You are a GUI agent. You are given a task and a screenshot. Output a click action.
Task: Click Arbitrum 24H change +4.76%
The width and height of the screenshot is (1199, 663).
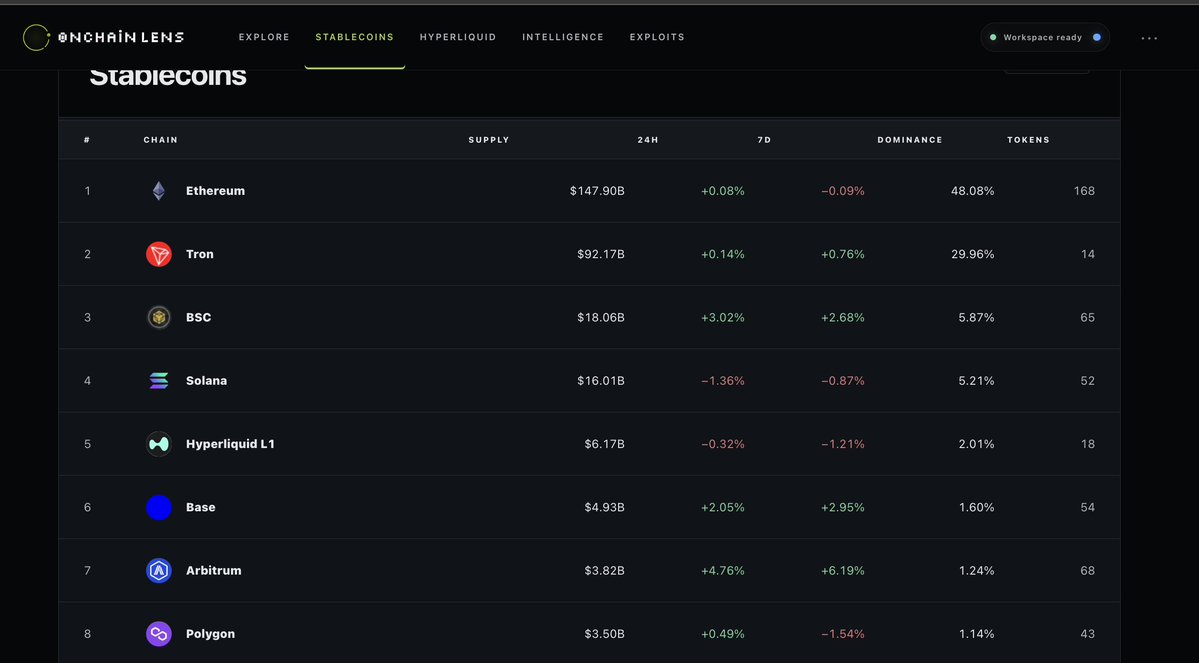click(723, 570)
